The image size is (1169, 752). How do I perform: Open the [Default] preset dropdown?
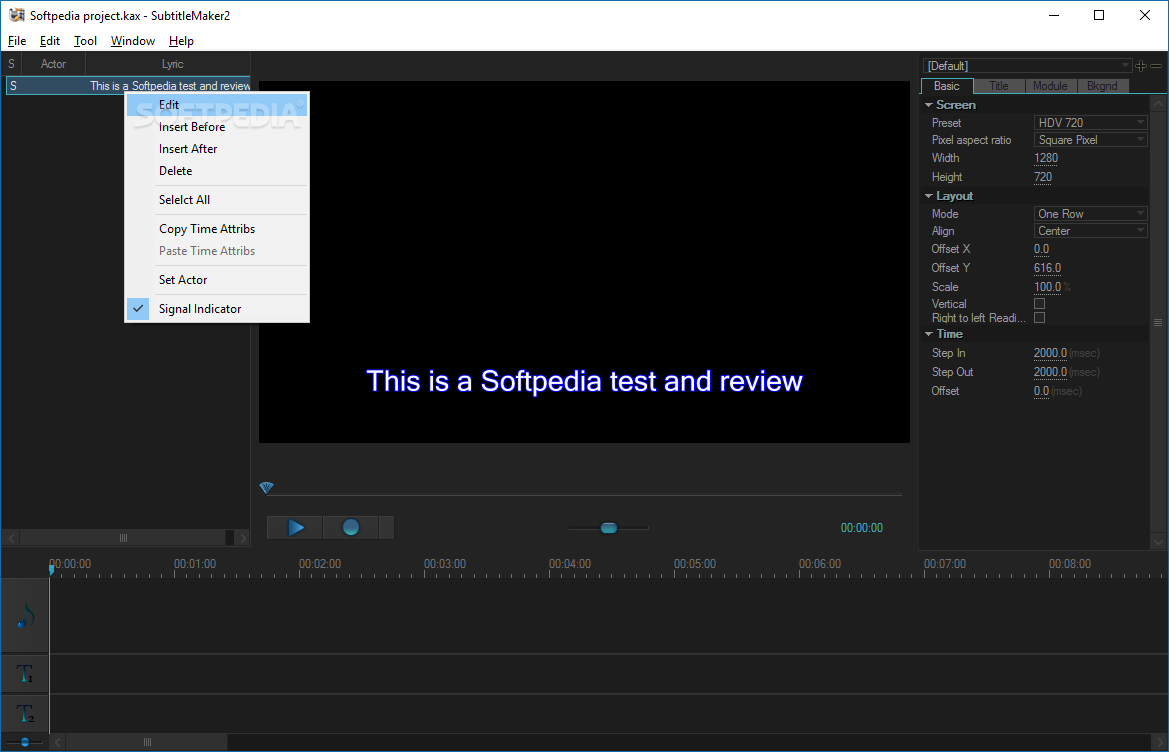coord(1027,66)
